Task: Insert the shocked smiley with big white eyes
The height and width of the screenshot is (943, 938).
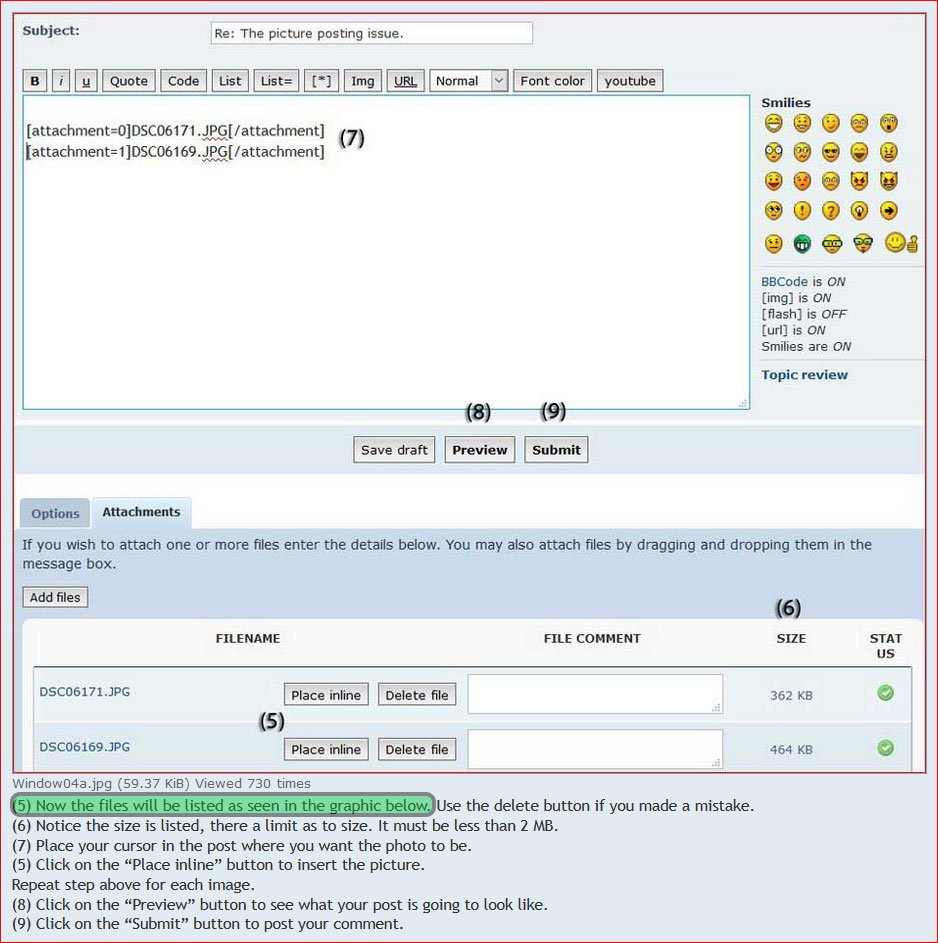Action: coord(773,152)
